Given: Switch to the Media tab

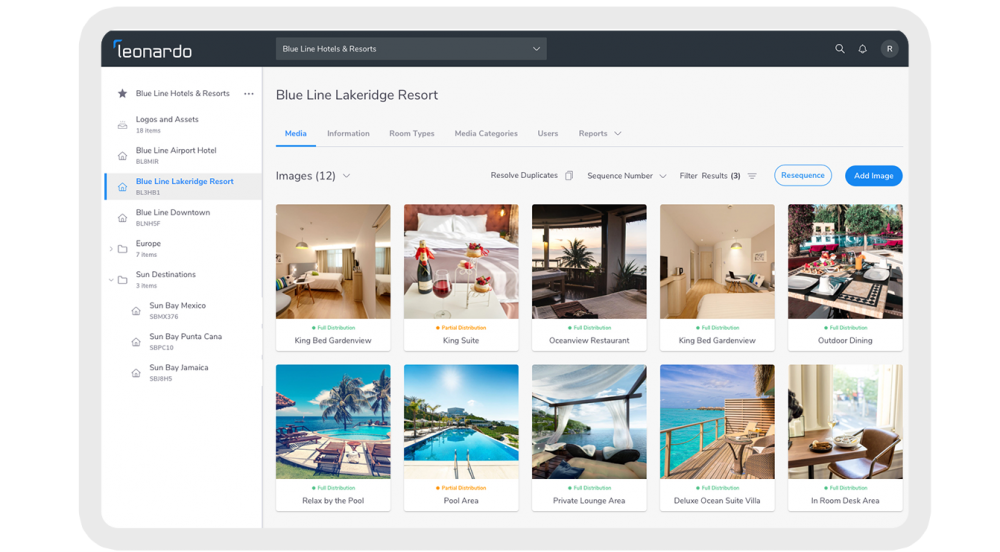Looking at the screenshot, I should coord(295,133).
